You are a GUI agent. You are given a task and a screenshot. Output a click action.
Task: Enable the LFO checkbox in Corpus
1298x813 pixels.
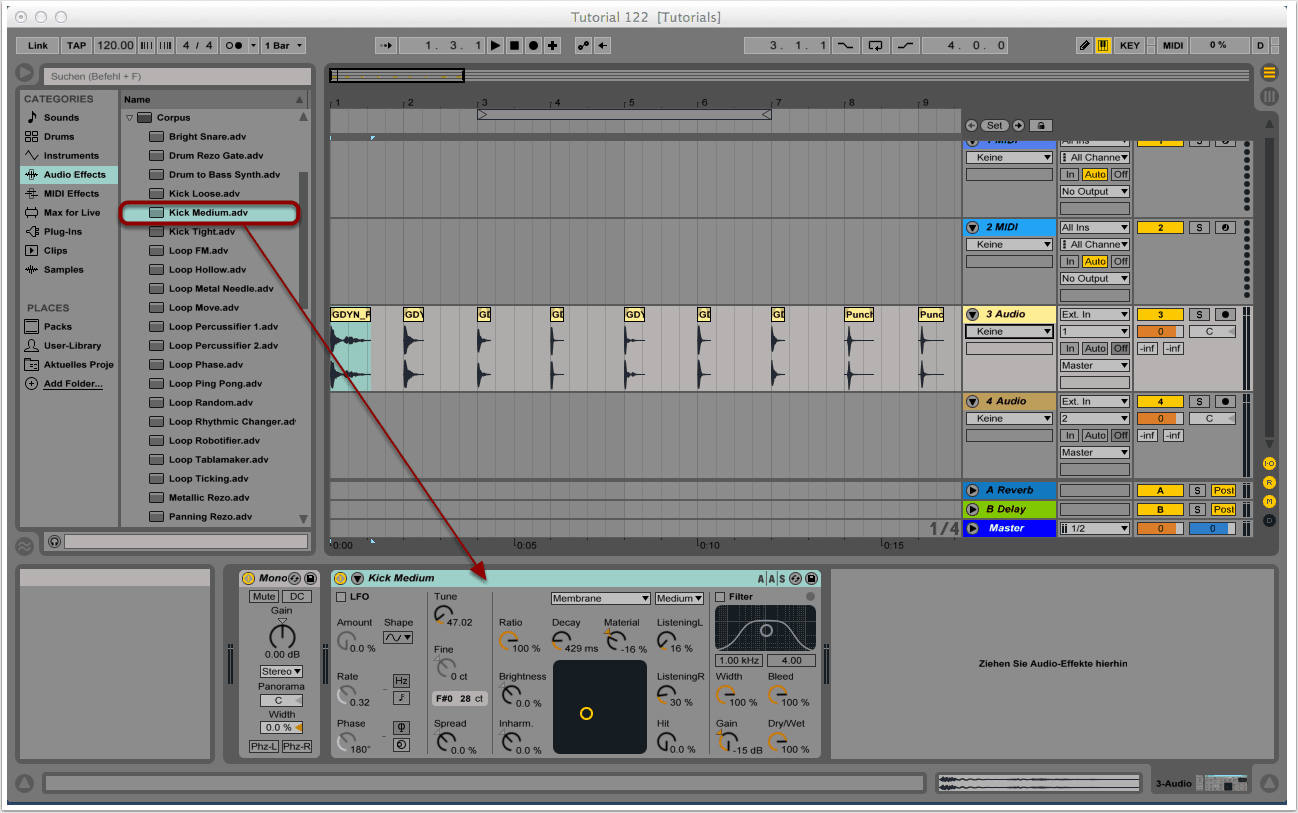point(341,597)
